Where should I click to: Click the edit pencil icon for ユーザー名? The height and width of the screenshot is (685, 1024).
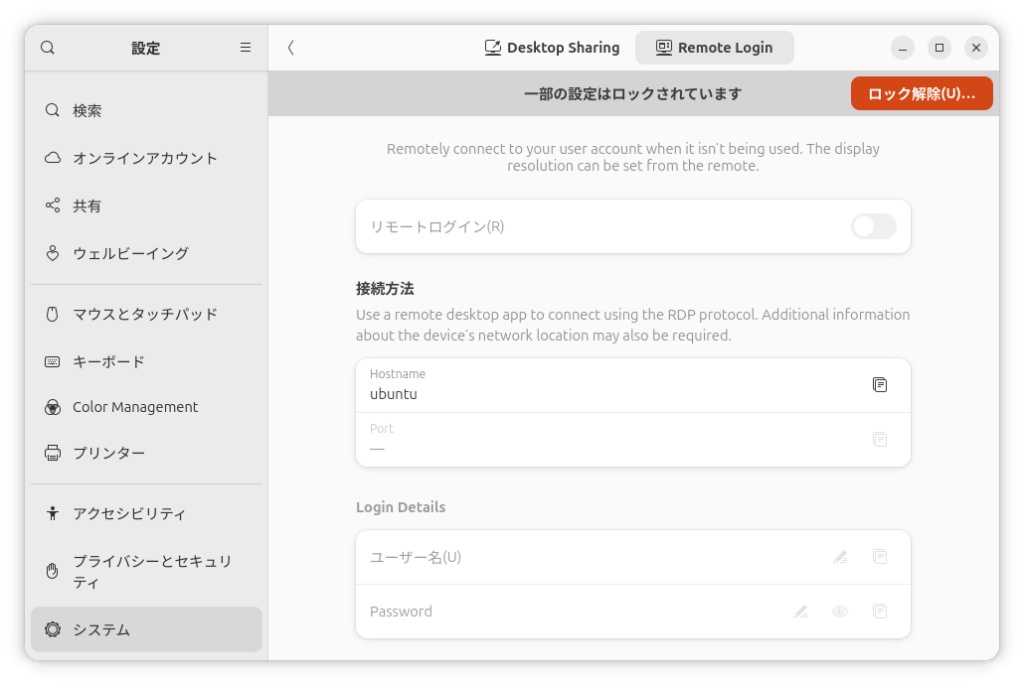point(840,557)
